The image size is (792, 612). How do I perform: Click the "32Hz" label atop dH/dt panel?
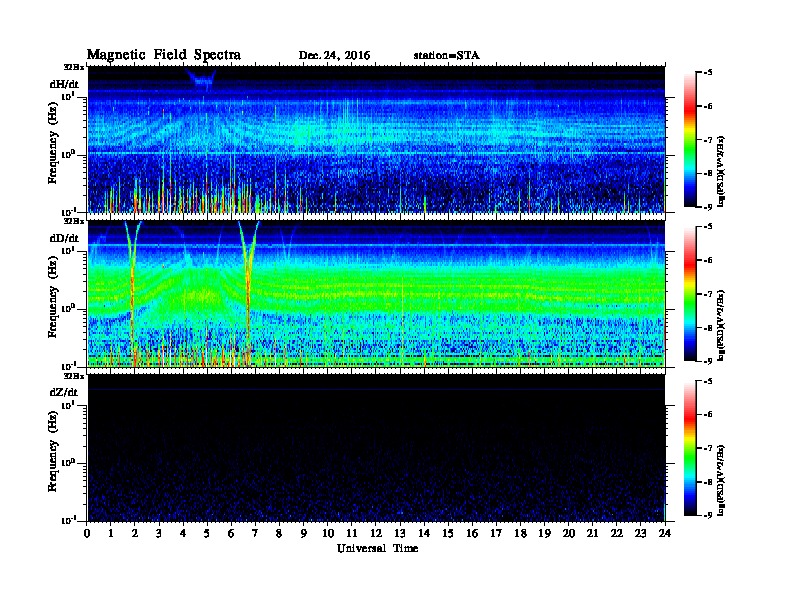pos(74,67)
